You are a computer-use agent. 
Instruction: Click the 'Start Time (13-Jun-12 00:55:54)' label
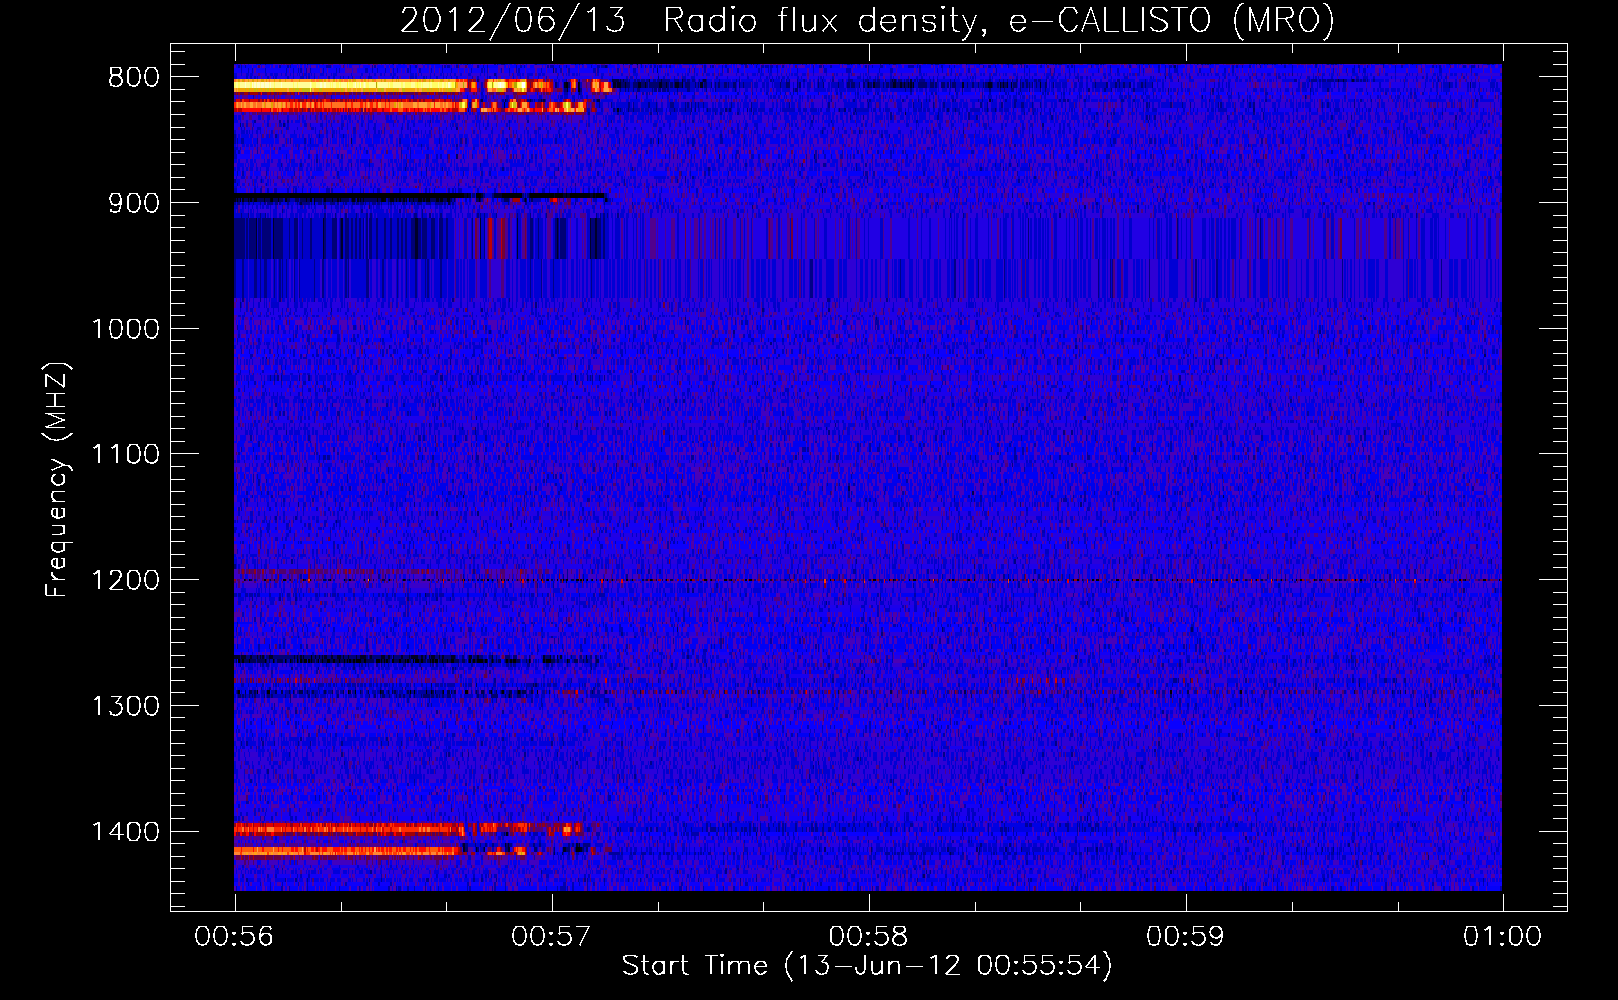click(x=867, y=966)
